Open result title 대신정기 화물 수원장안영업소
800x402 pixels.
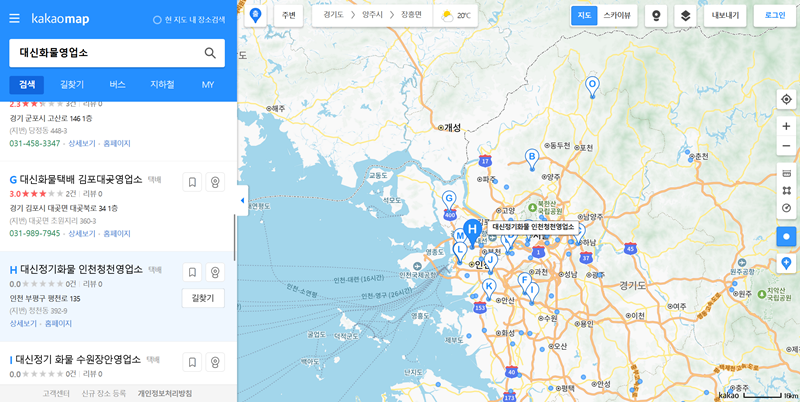pyautogui.click(x=78, y=360)
